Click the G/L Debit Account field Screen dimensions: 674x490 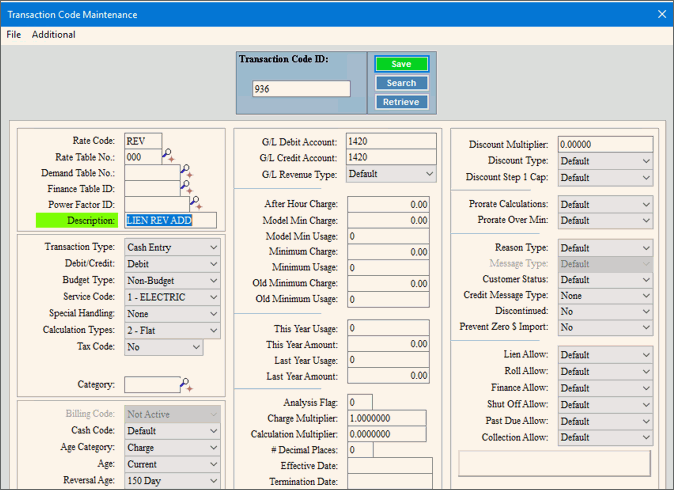391,141
